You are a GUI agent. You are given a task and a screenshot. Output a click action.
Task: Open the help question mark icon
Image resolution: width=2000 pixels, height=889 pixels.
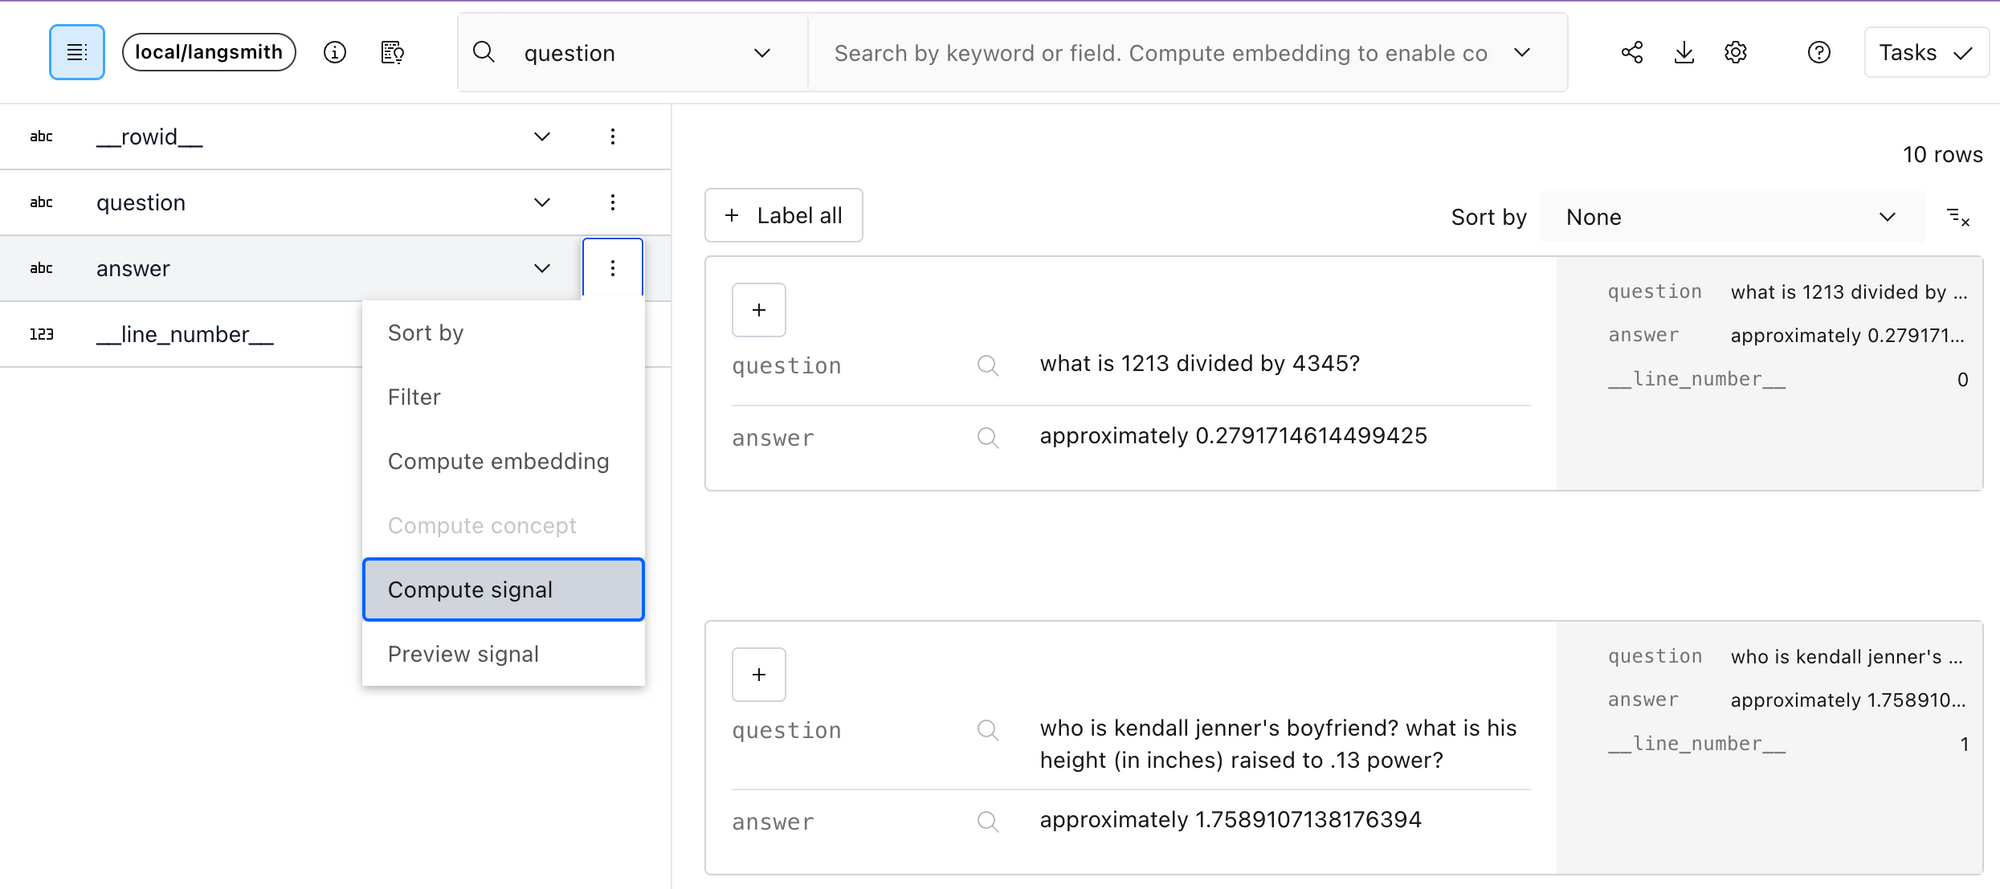pyautogui.click(x=1819, y=52)
